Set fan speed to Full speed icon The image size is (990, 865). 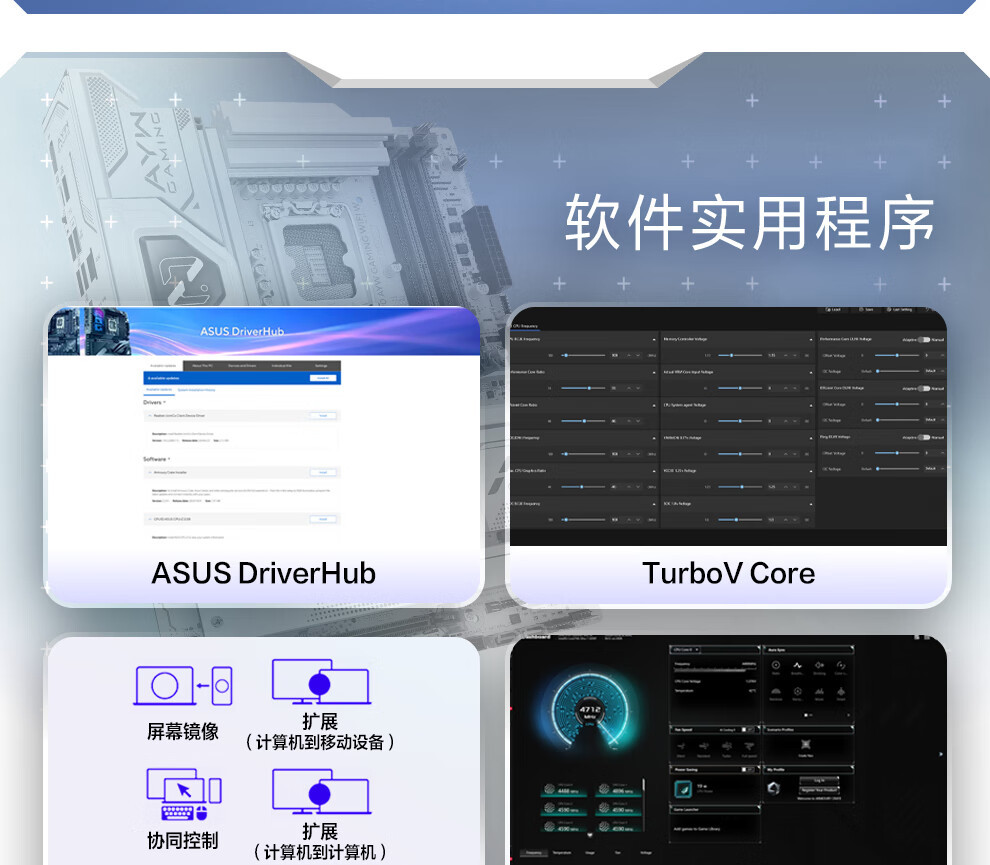(749, 747)
